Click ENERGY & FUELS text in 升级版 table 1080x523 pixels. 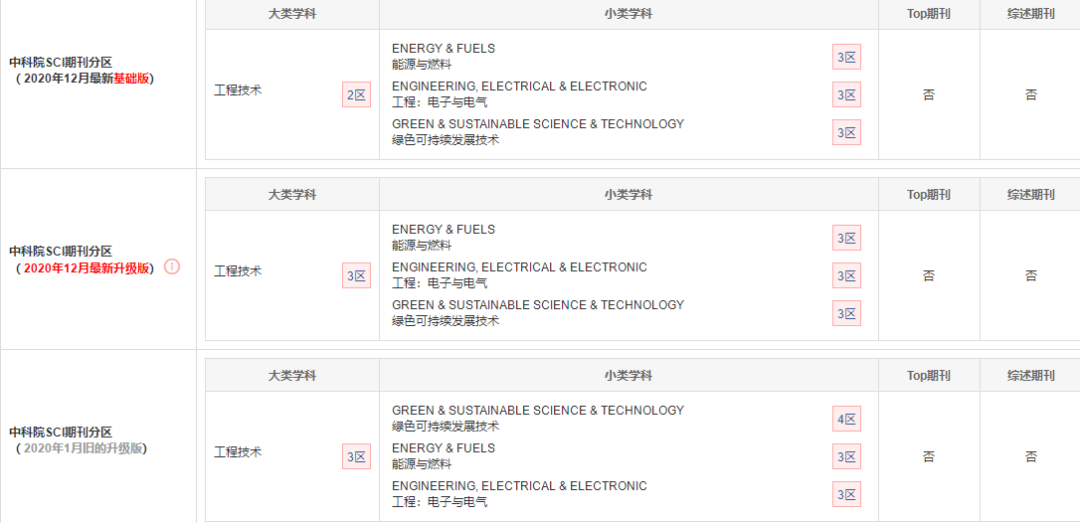point(444,229)
